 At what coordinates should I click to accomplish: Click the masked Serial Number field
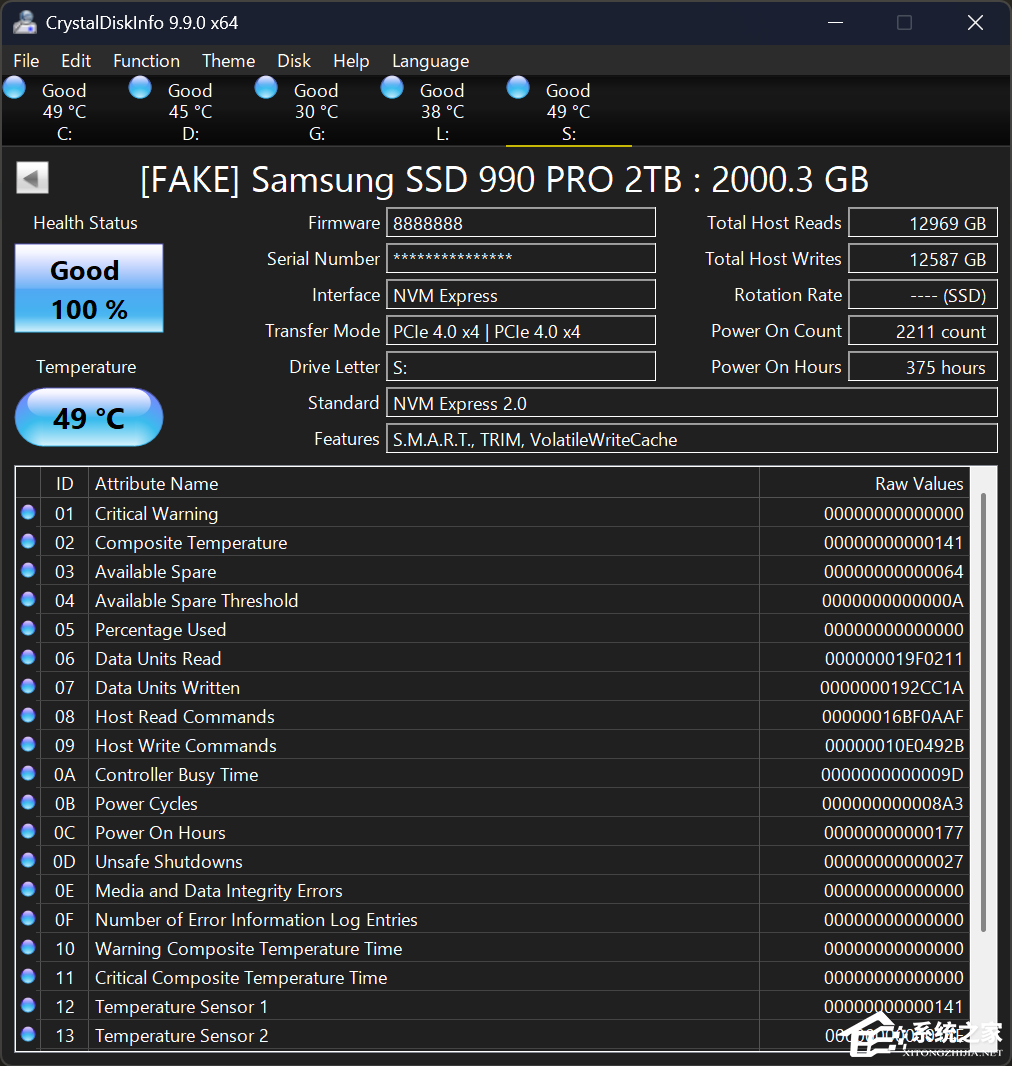(521, 259)
